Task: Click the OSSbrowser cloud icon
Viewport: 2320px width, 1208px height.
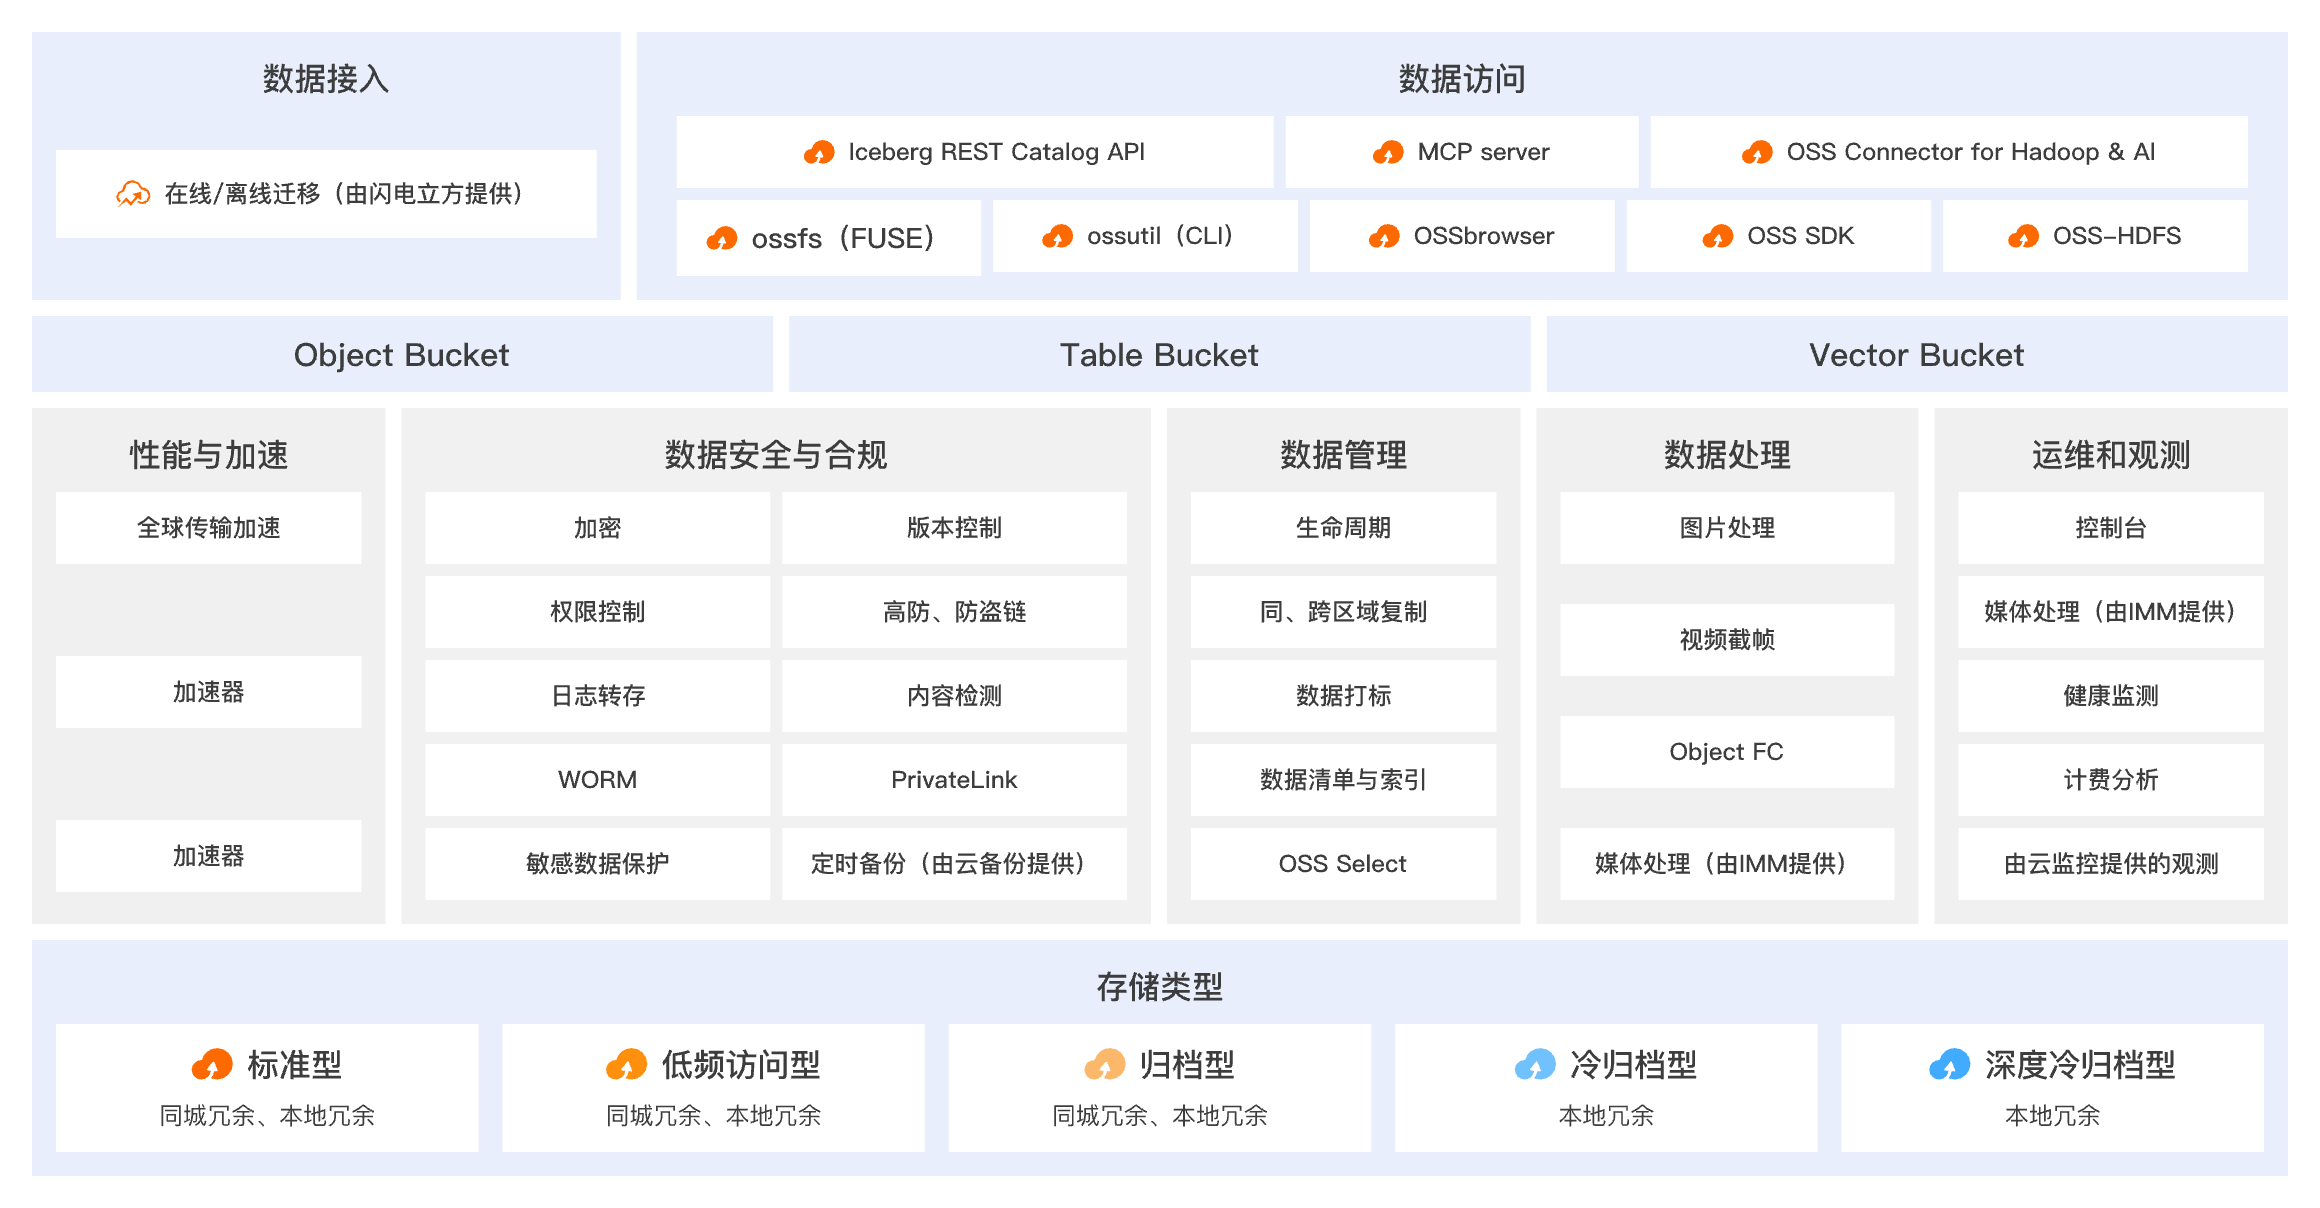Action: (1384, 236)
